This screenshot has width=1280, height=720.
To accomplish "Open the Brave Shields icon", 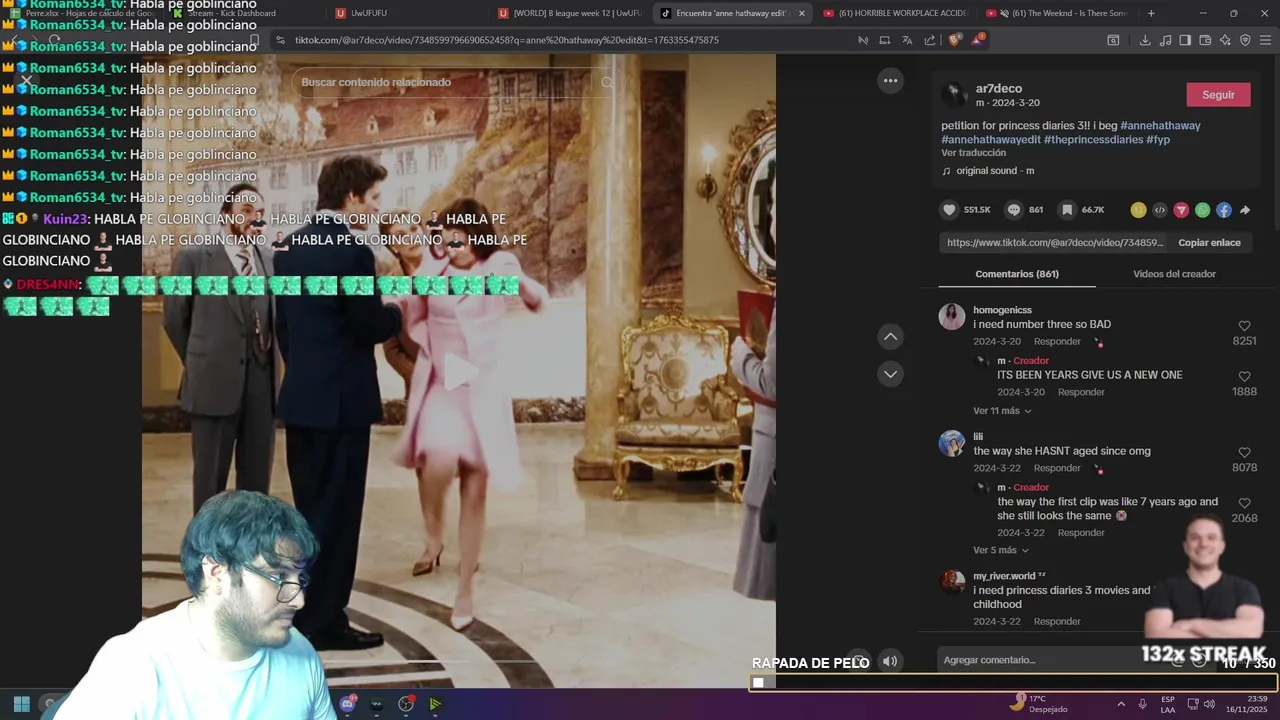I will tap(954, 40).
